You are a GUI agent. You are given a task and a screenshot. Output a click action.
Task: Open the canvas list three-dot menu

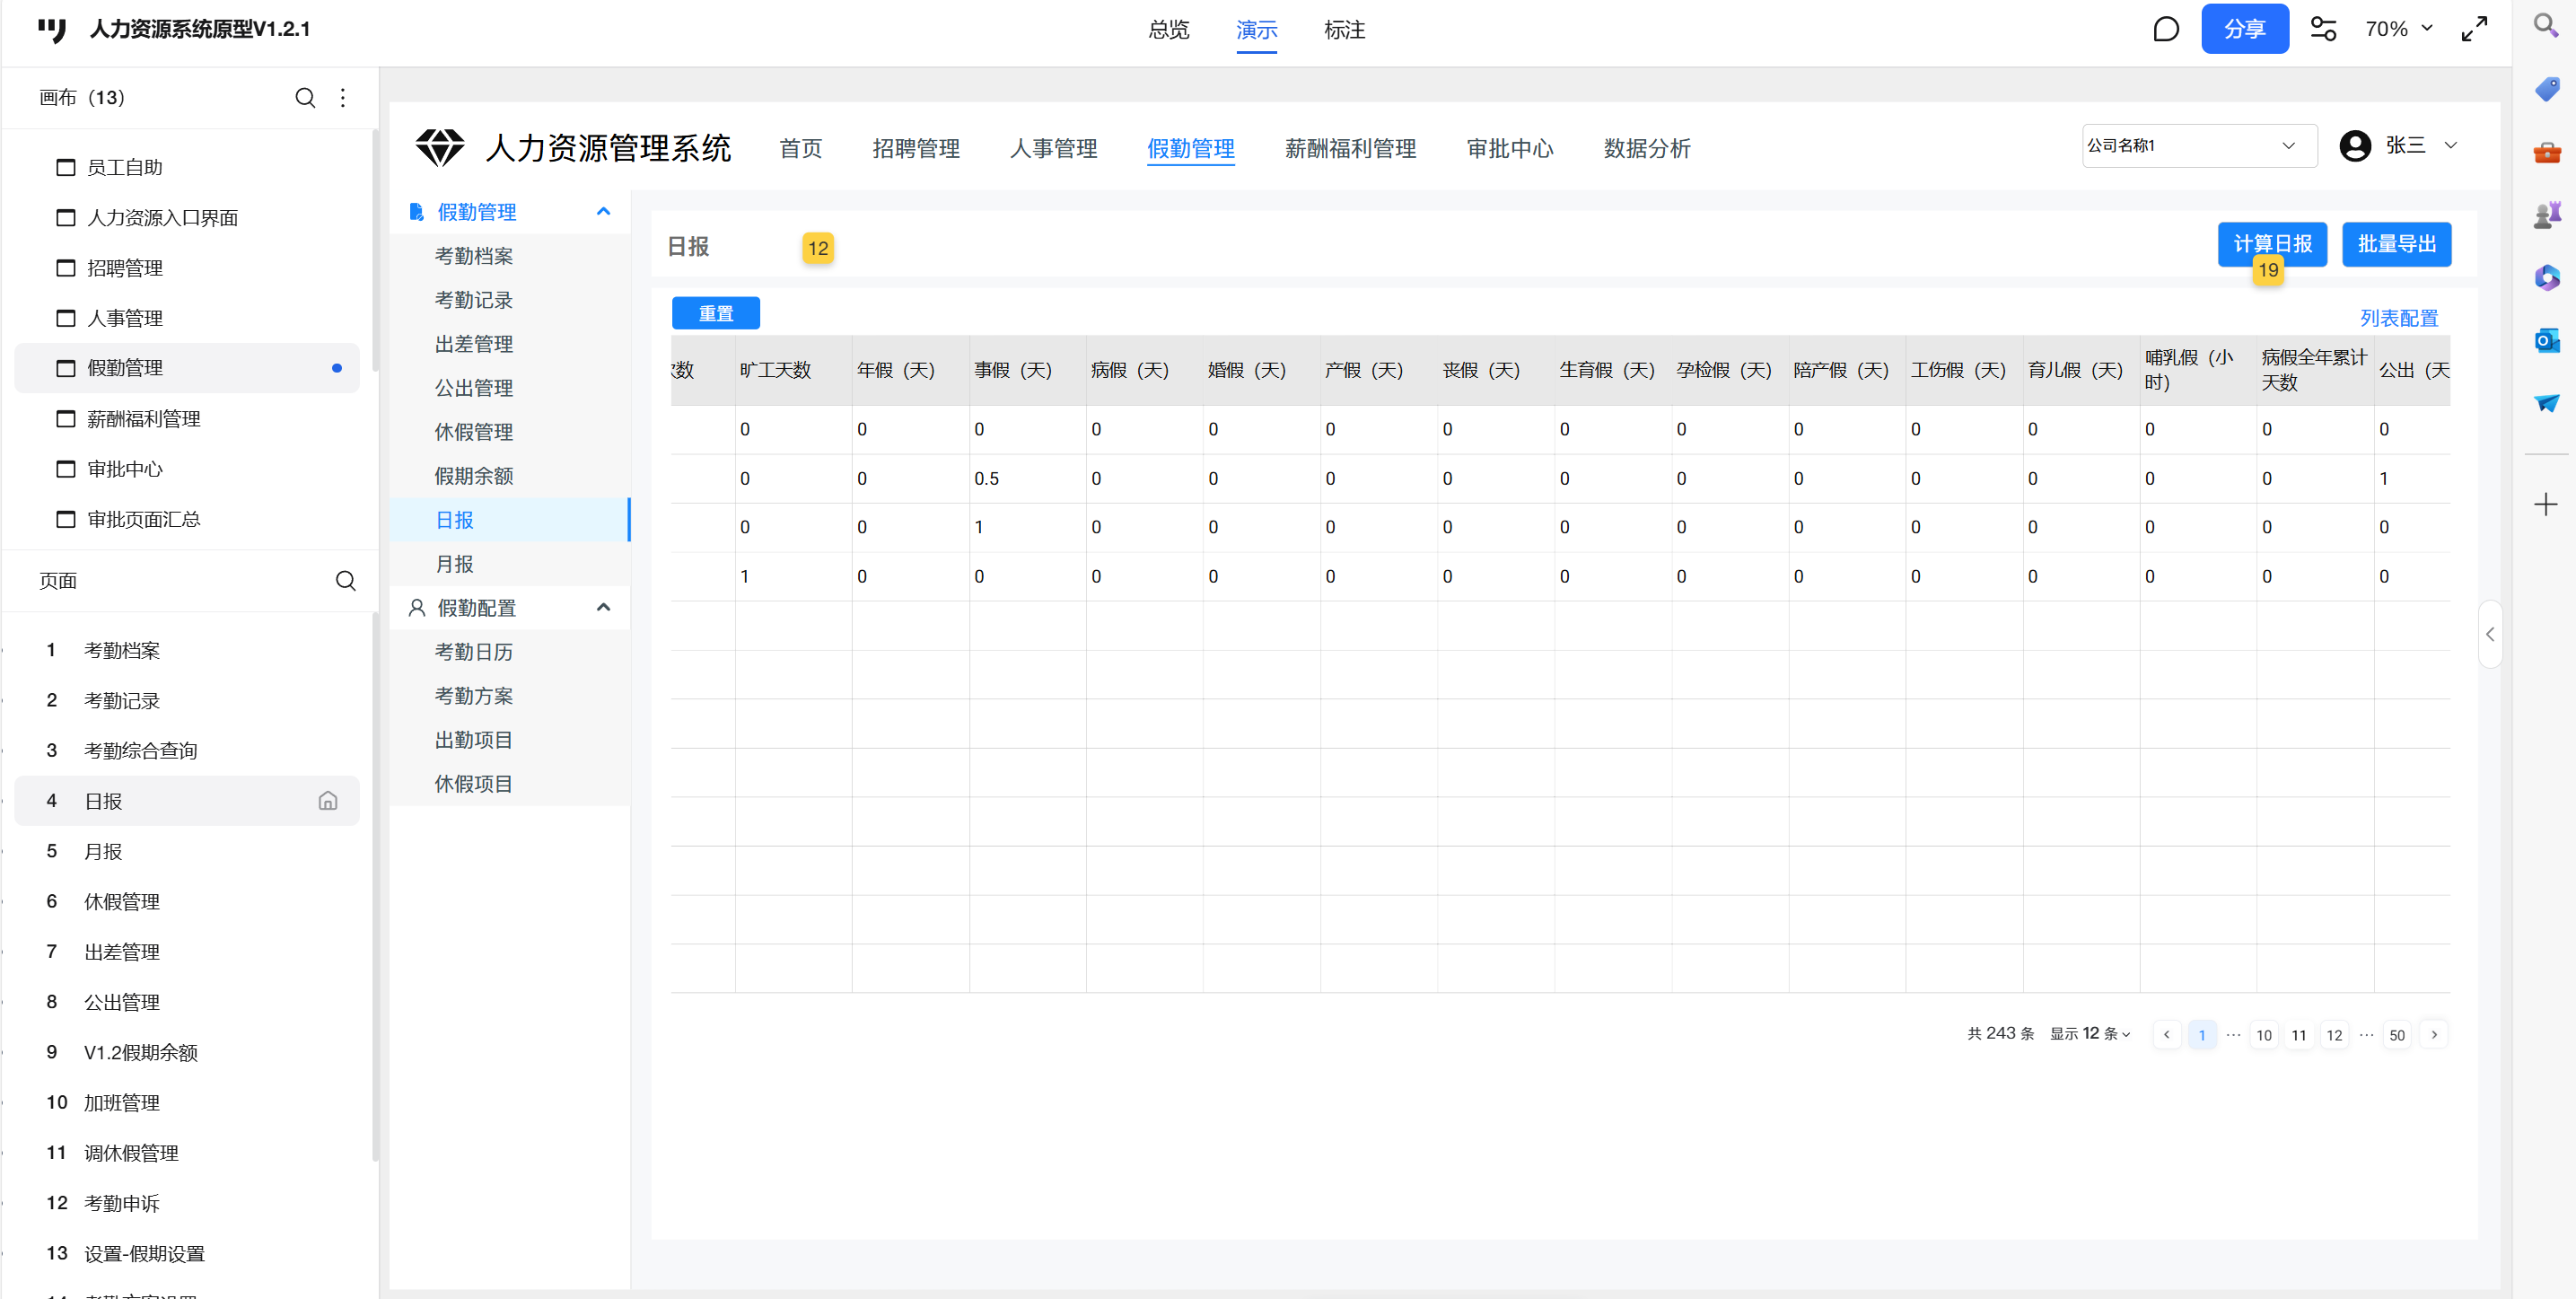[x=343, y=97]
